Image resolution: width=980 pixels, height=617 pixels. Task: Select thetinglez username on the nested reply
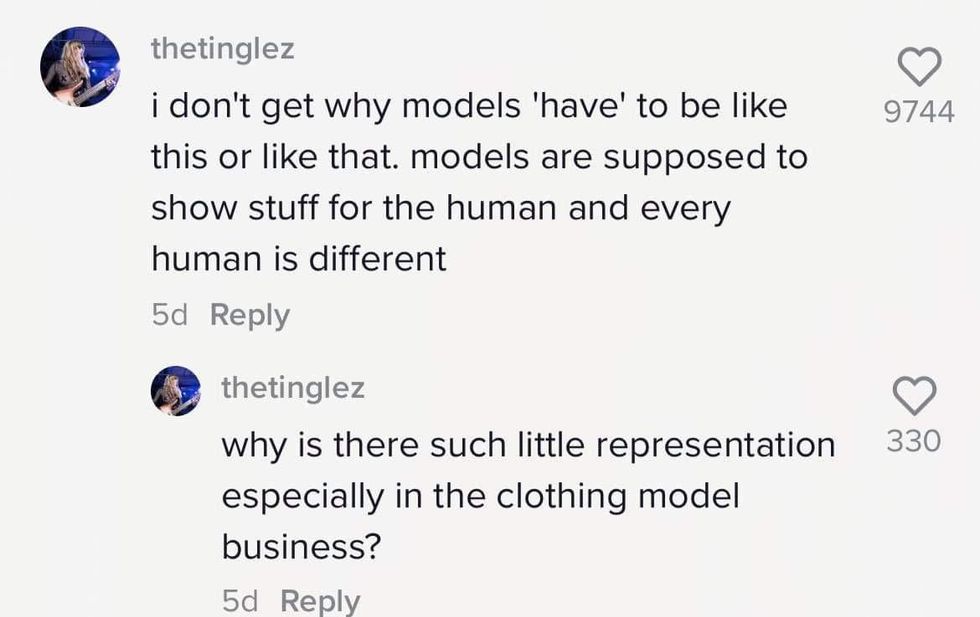coord(292,388)
